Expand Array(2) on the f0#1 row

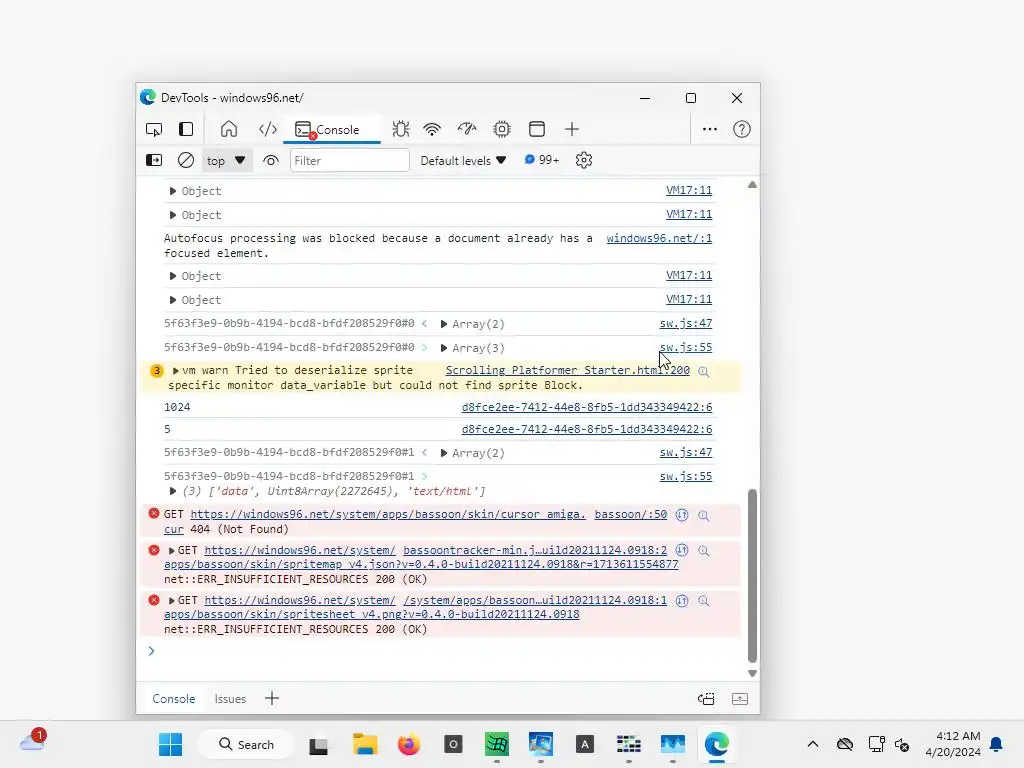pyautogui.click(x=443, y=453)
